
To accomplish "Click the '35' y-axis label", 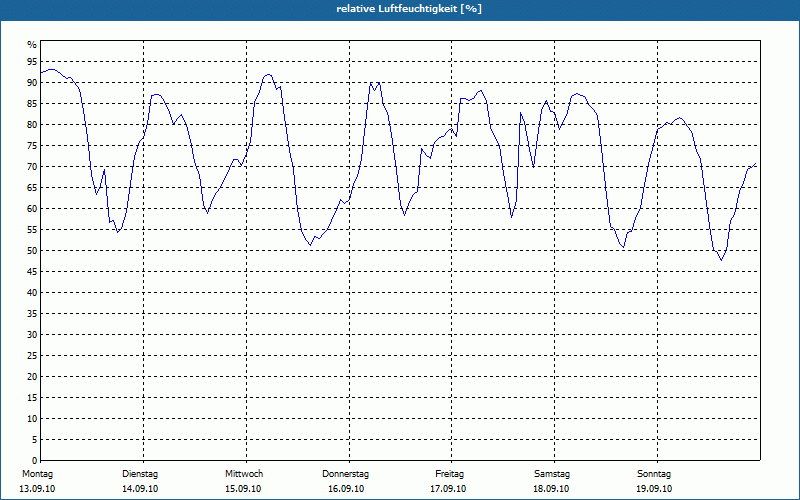I will [x=32, y=314].
